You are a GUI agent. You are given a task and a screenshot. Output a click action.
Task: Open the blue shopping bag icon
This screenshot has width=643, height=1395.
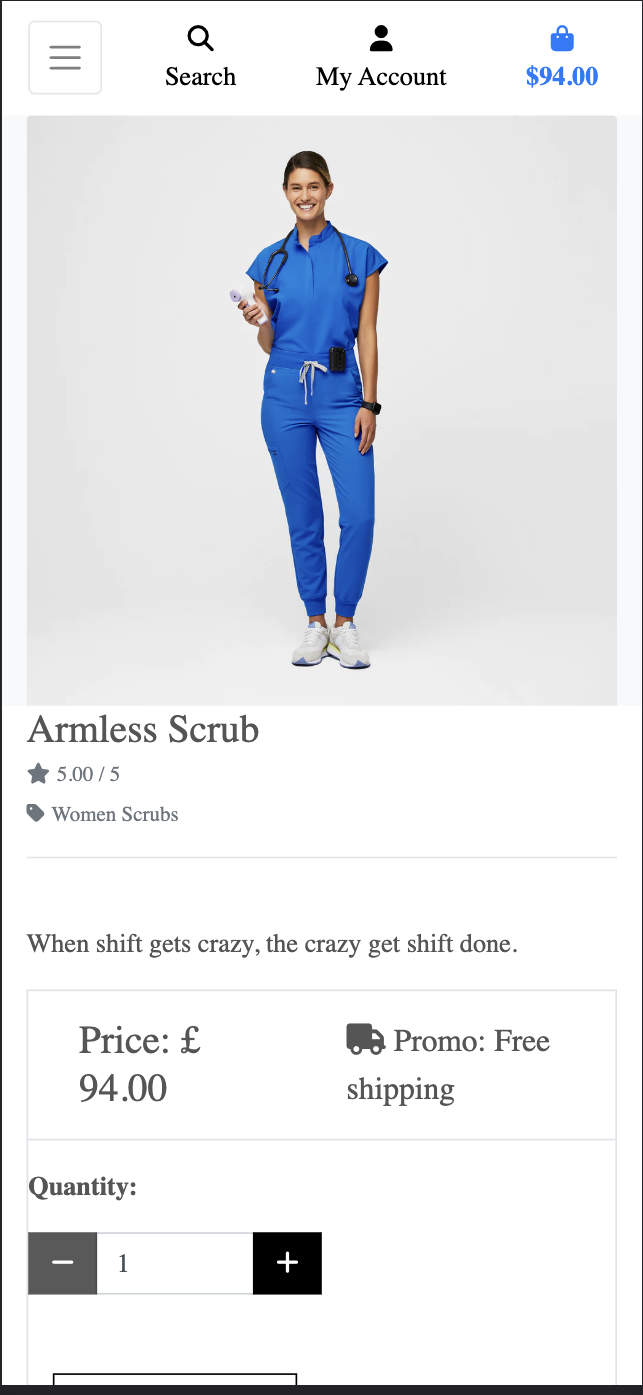click(x=562, y=39)
